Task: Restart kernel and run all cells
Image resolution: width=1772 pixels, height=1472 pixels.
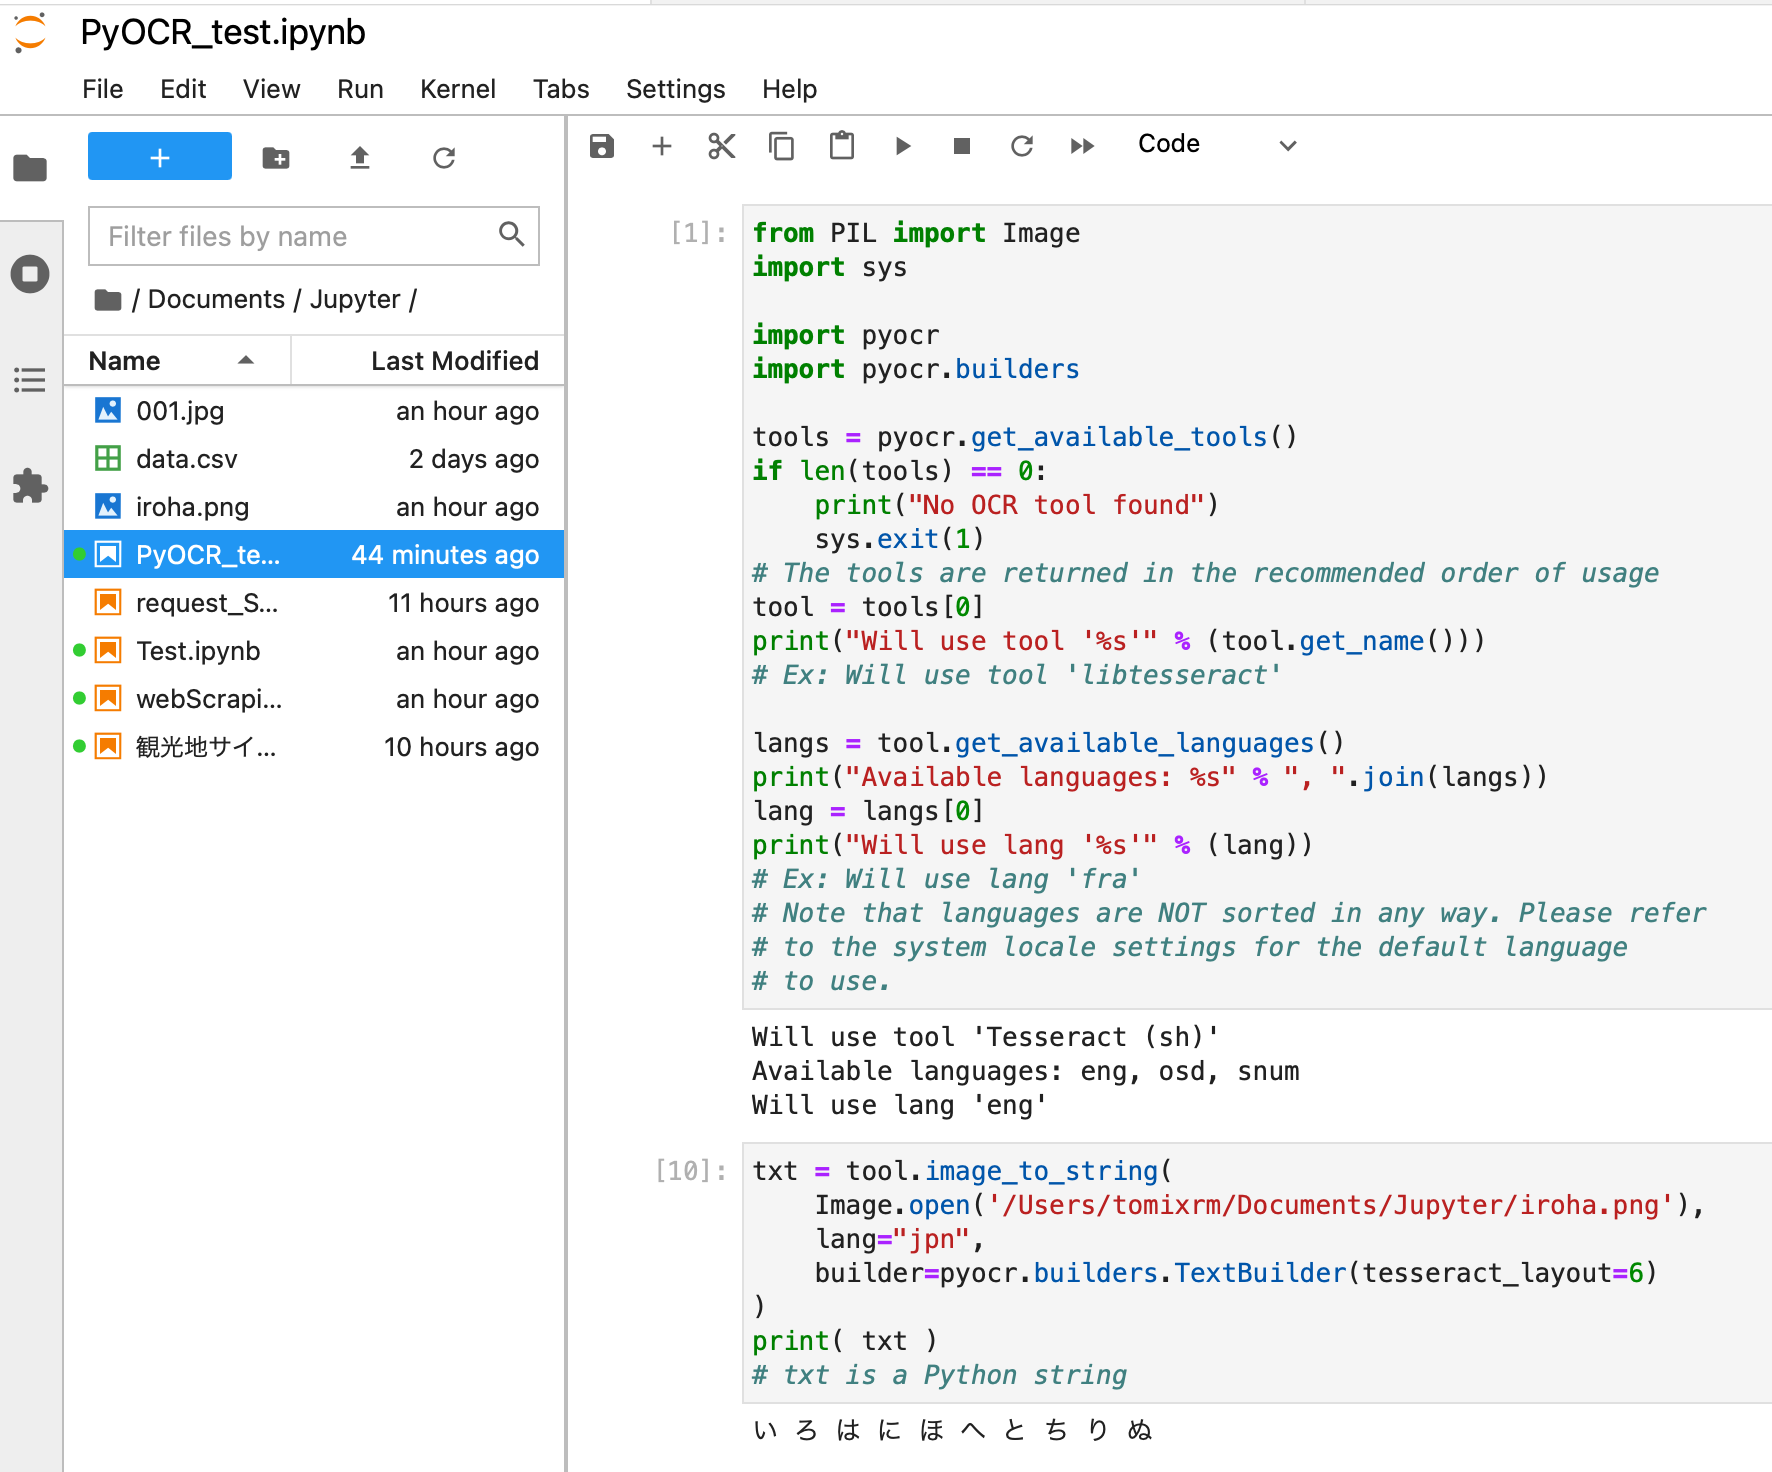Action: 1082,146
